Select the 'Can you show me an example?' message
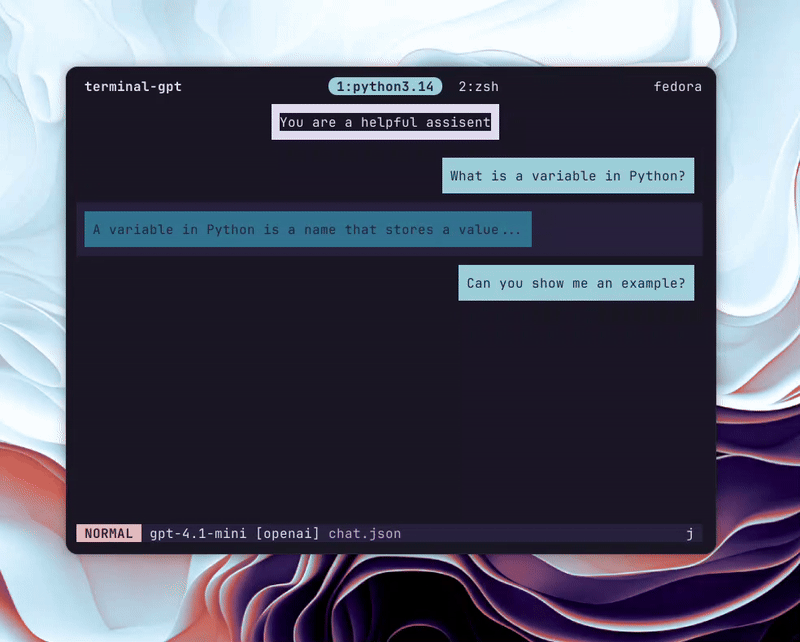This screenshot has height=642, width=800. click(x=575, y=283)
